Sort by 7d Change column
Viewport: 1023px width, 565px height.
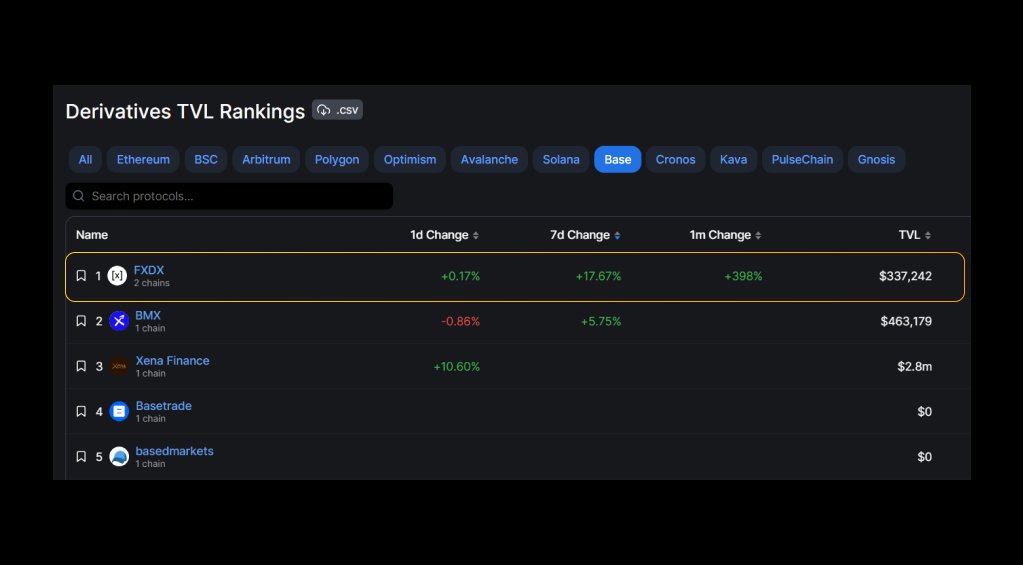[x=585, y=235]
